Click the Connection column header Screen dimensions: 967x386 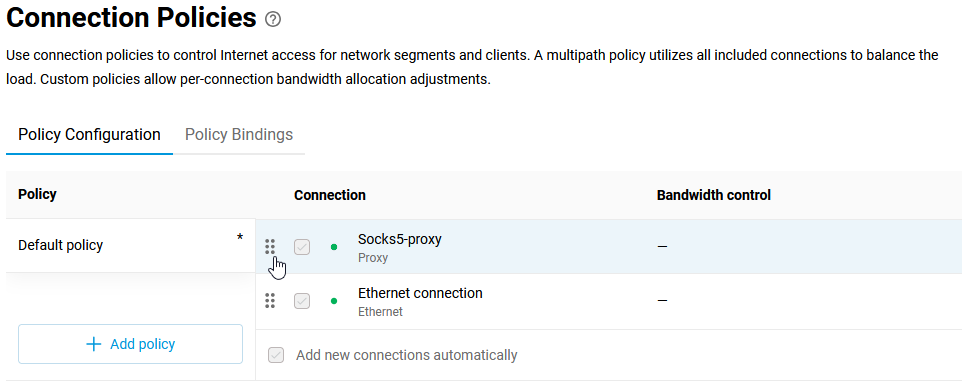point(329,195)
